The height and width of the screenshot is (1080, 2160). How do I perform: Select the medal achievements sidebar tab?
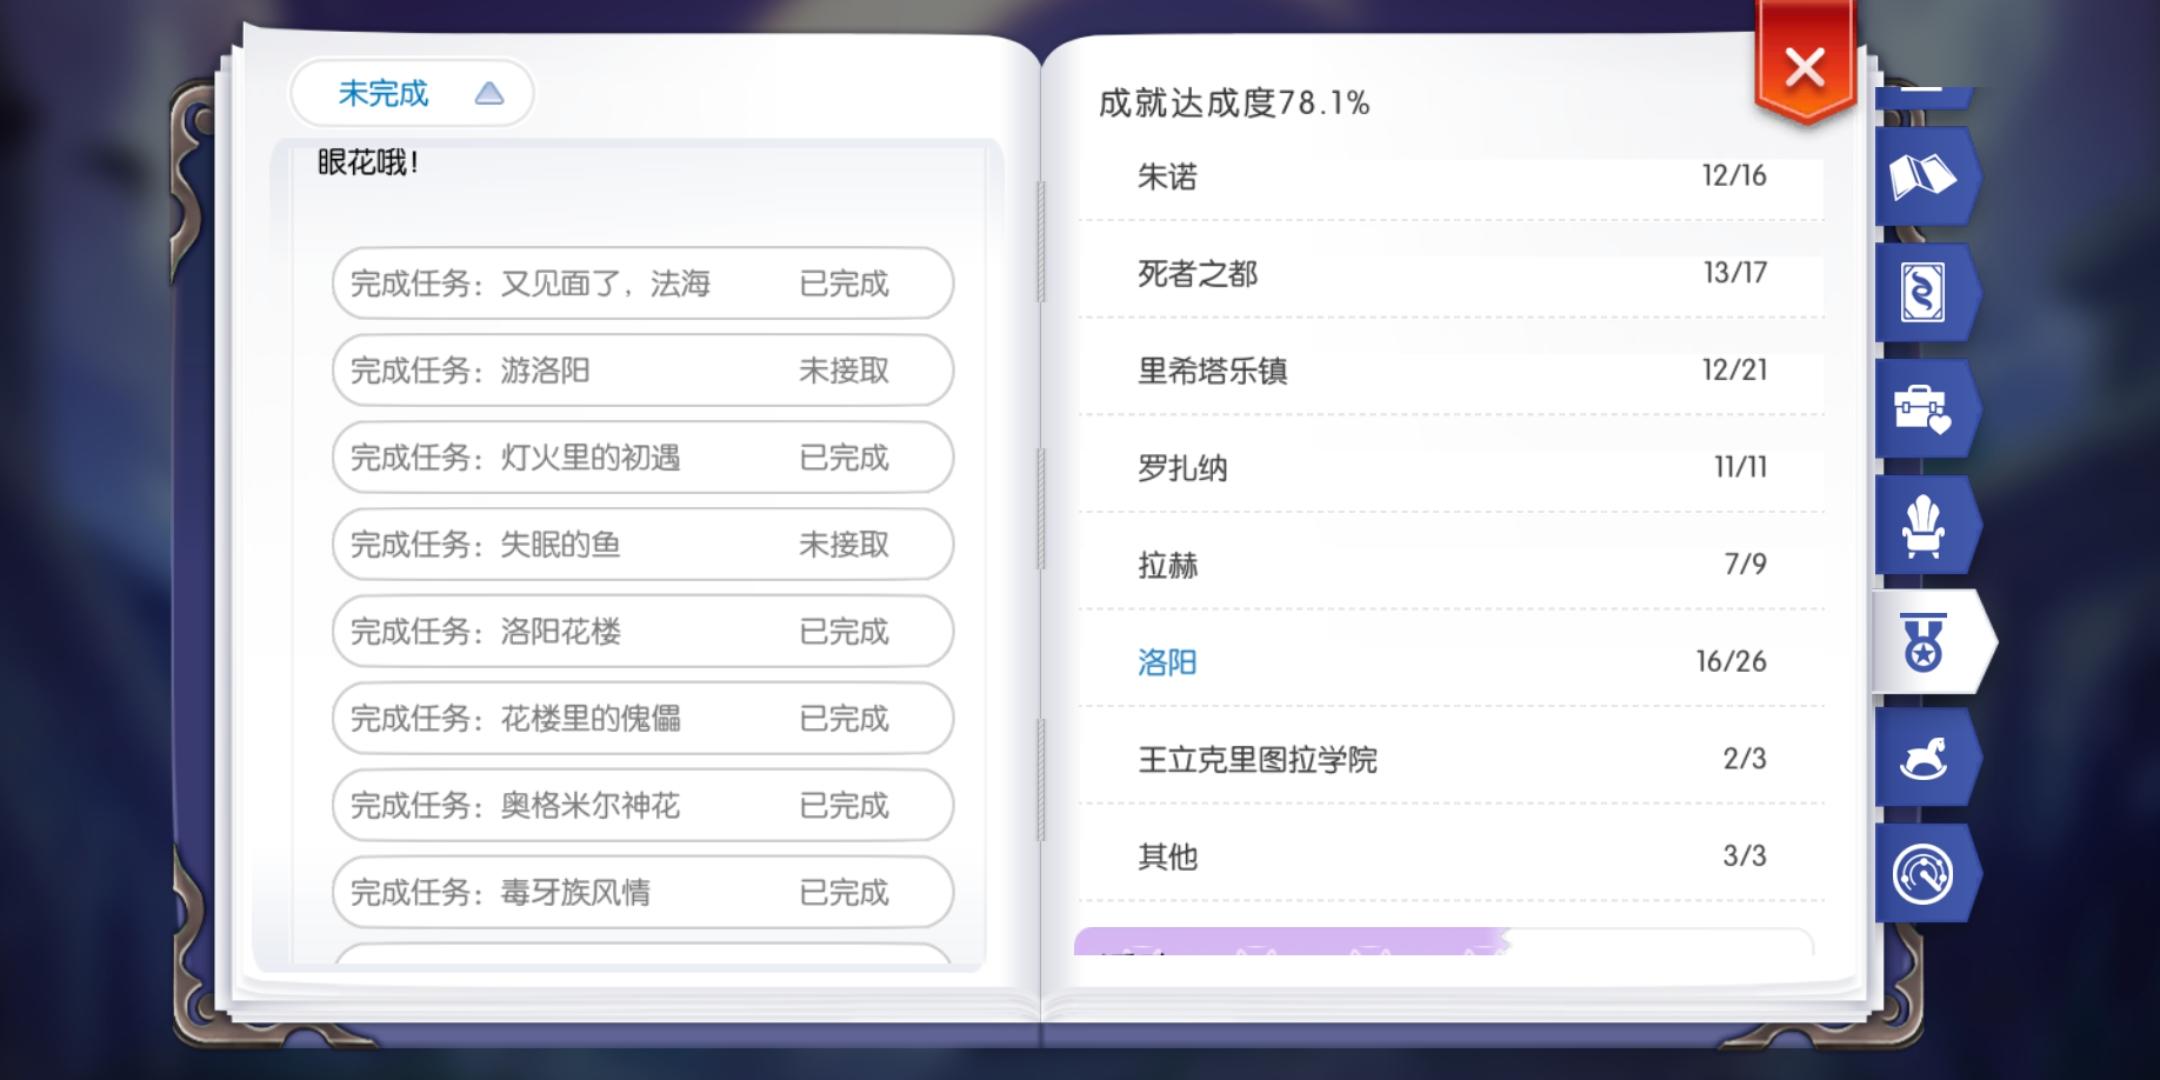pyautogui.click(x=1930, y=642)
